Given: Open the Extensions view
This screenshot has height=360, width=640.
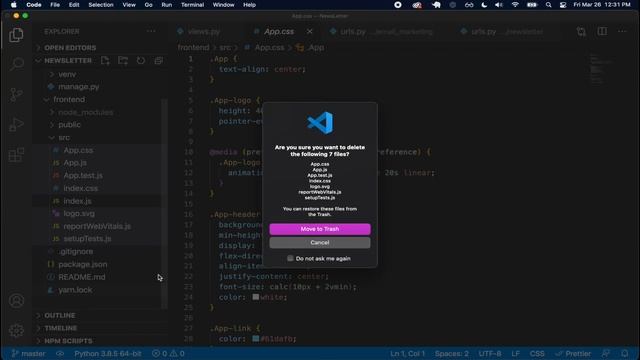Looking at the screenshot, I should pos(16,155).
